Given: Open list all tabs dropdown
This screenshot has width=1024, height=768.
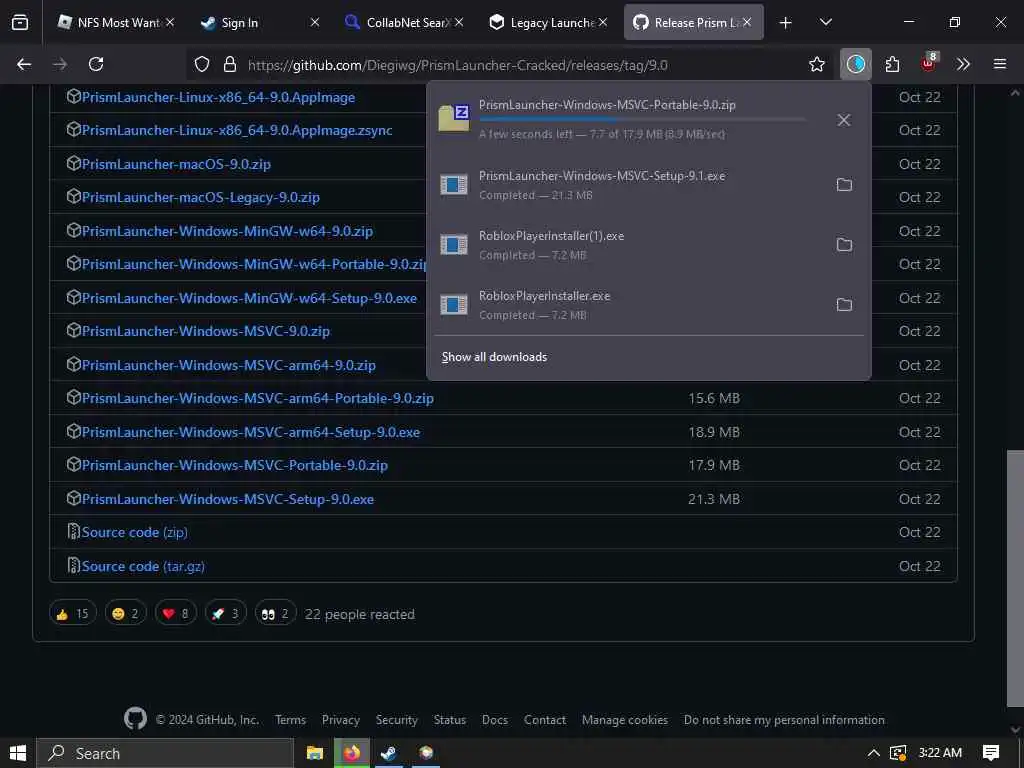Looking at the screenshot, I should coord(825,22).
